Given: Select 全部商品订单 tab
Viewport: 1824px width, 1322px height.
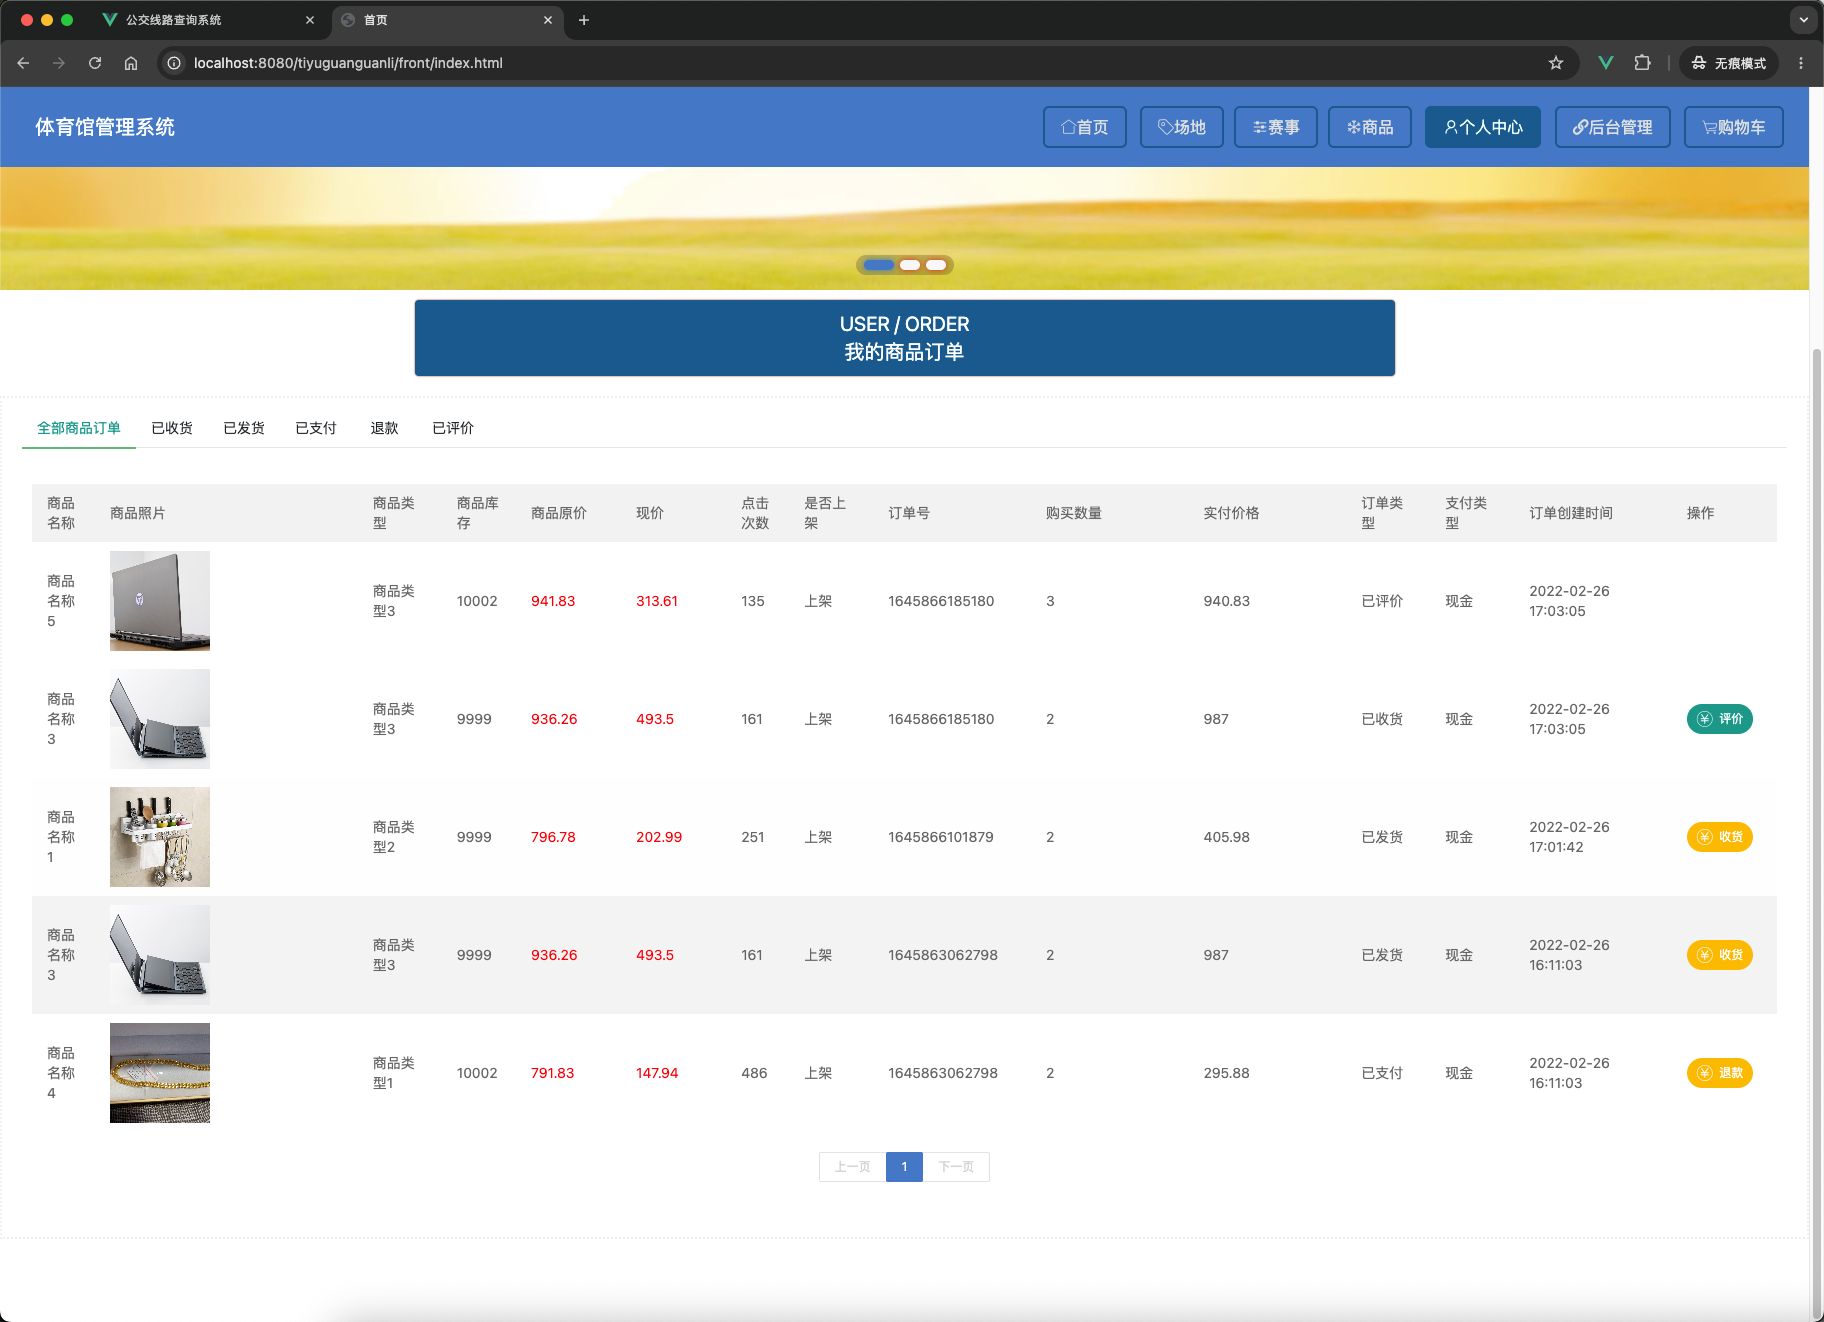Looking at the screenshot, I should [79, 428].
